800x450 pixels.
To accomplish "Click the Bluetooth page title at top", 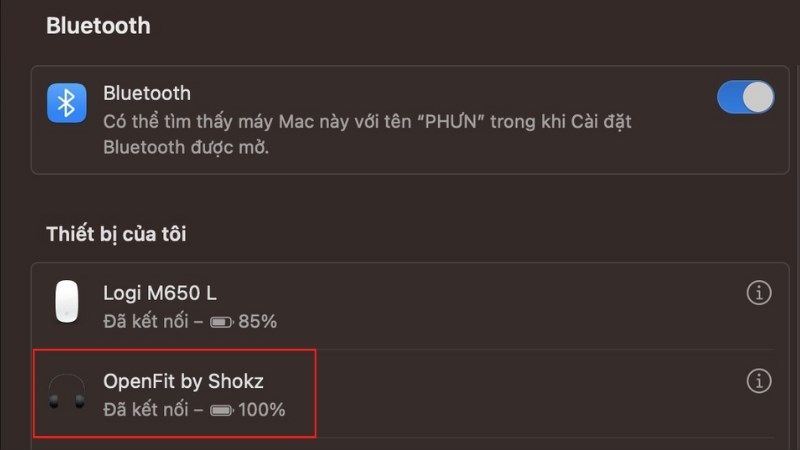I will (x=98, y=25).
